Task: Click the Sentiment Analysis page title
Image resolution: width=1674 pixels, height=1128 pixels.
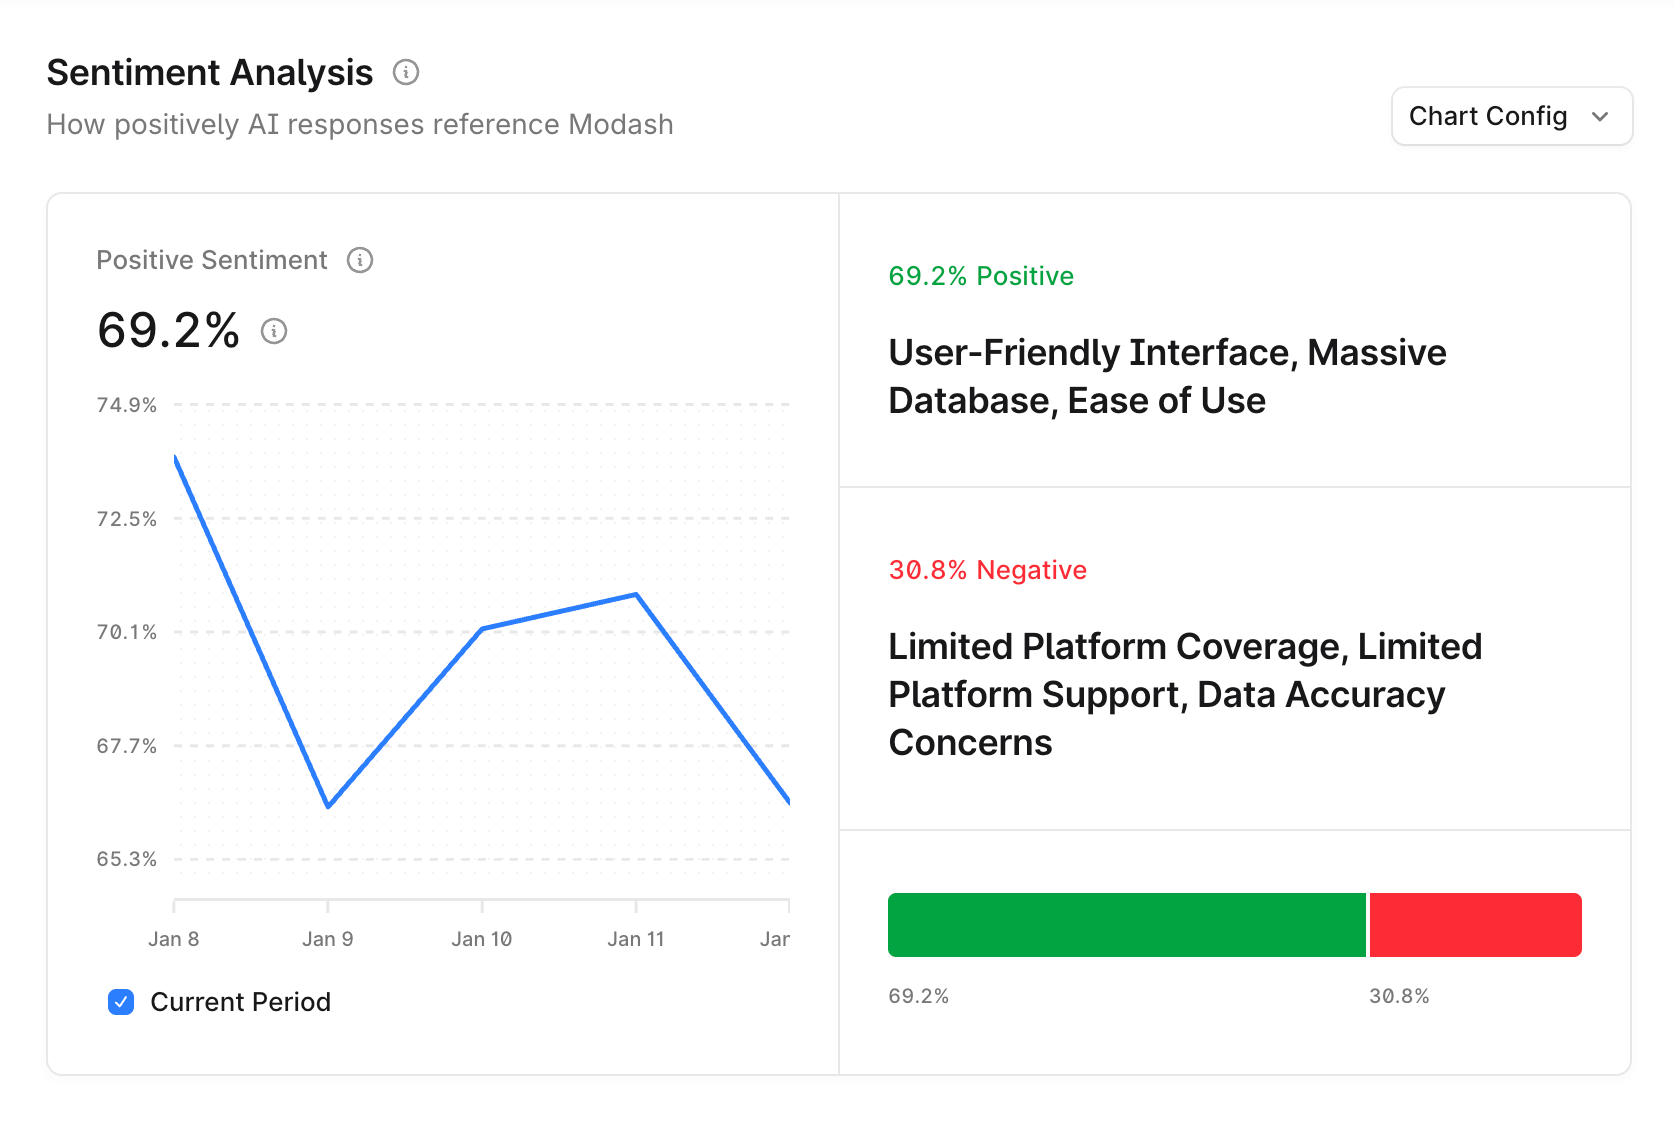Action: pyautogui.click(x=209, y=72)
